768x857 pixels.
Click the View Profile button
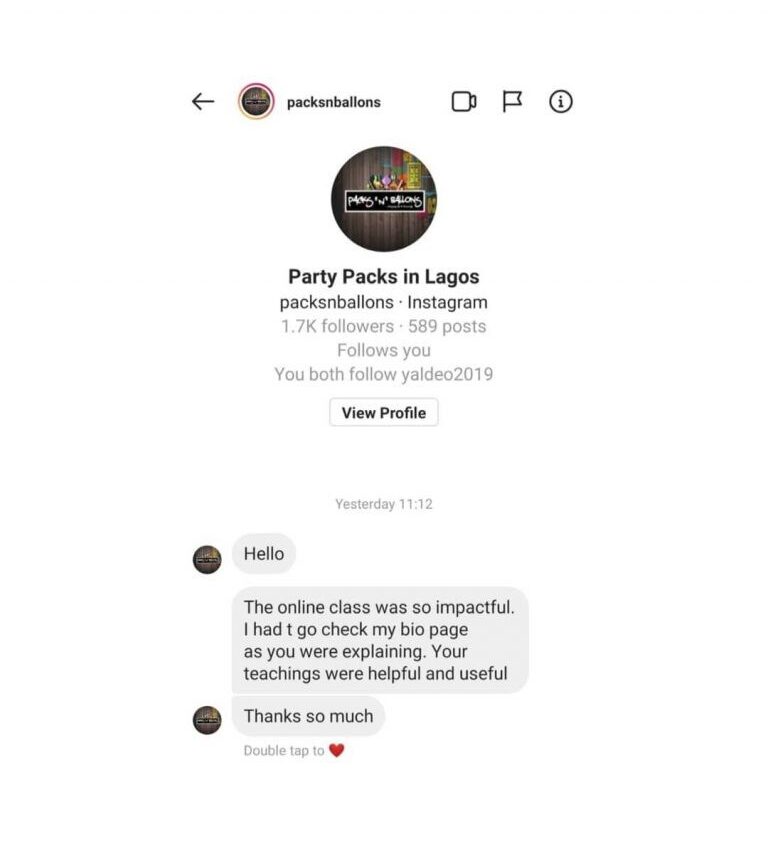pyautogui.click(x=384, y=413)
